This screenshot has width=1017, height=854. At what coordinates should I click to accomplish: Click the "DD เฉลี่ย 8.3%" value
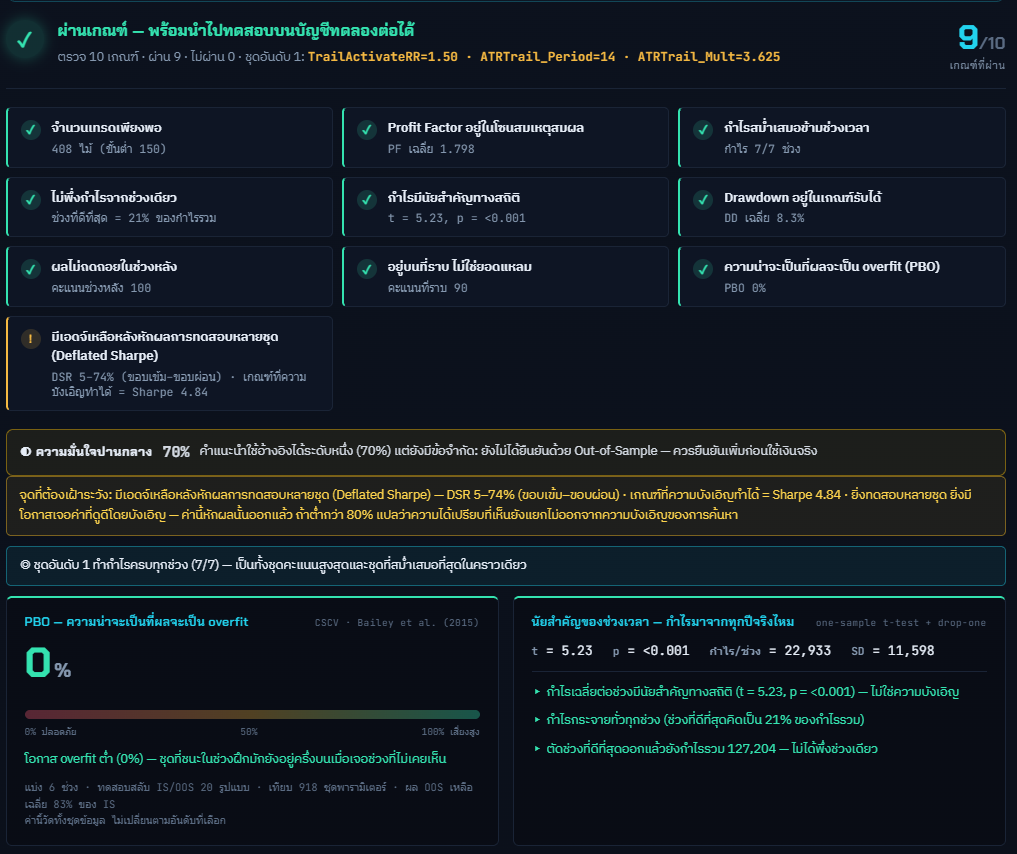[764, 219]
